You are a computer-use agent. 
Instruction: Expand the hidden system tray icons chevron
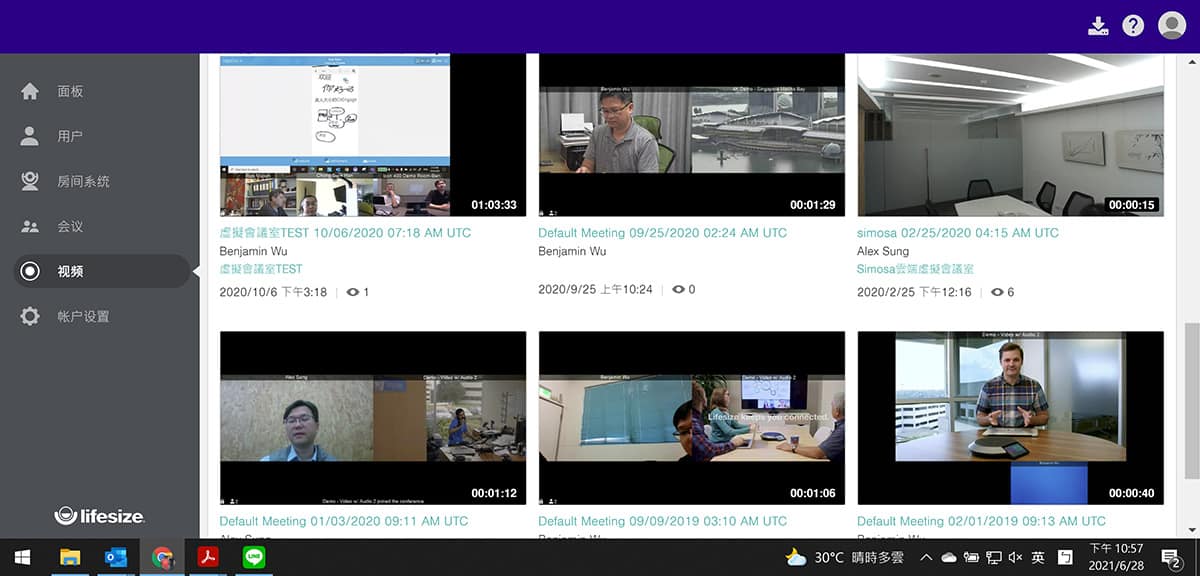pyautogui.click(x=926, y=557)
